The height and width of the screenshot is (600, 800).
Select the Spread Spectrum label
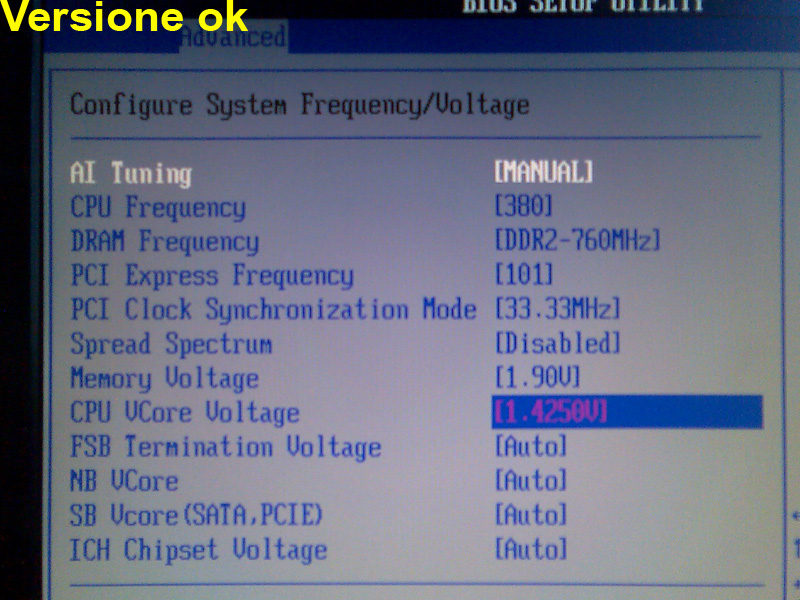[x=171, y=344]
